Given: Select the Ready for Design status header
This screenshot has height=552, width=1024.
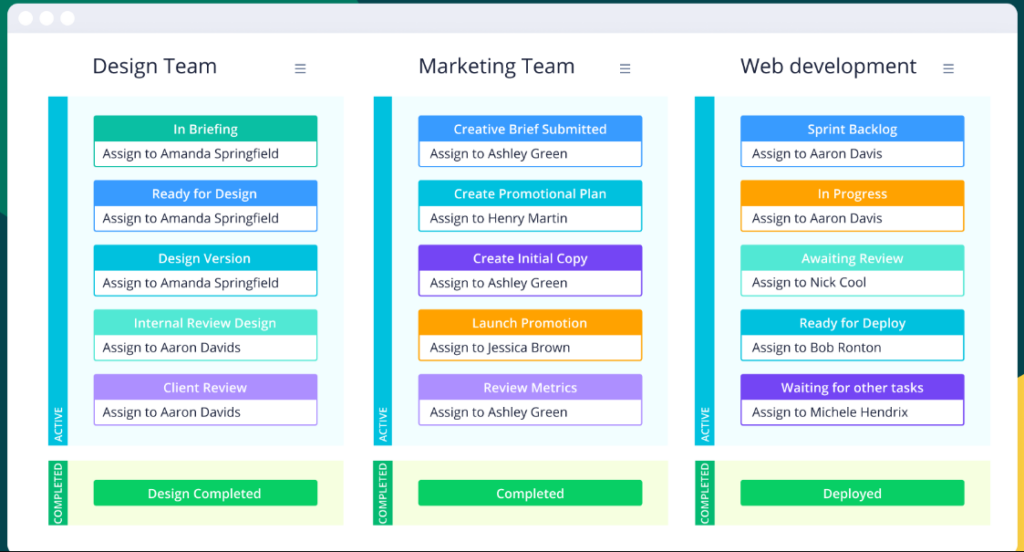Looking at the screenshot, I should (x=205, y=193).
